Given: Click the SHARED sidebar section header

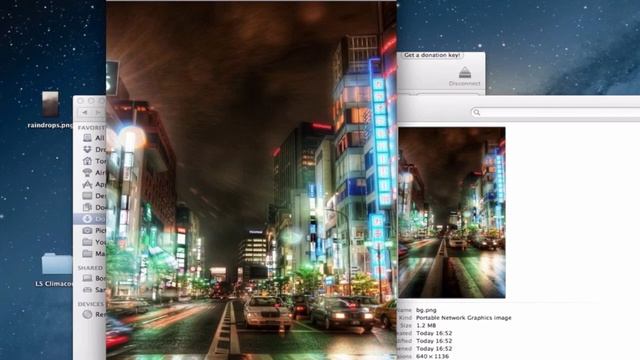Looking at the screenshot, I should point(90,268).
